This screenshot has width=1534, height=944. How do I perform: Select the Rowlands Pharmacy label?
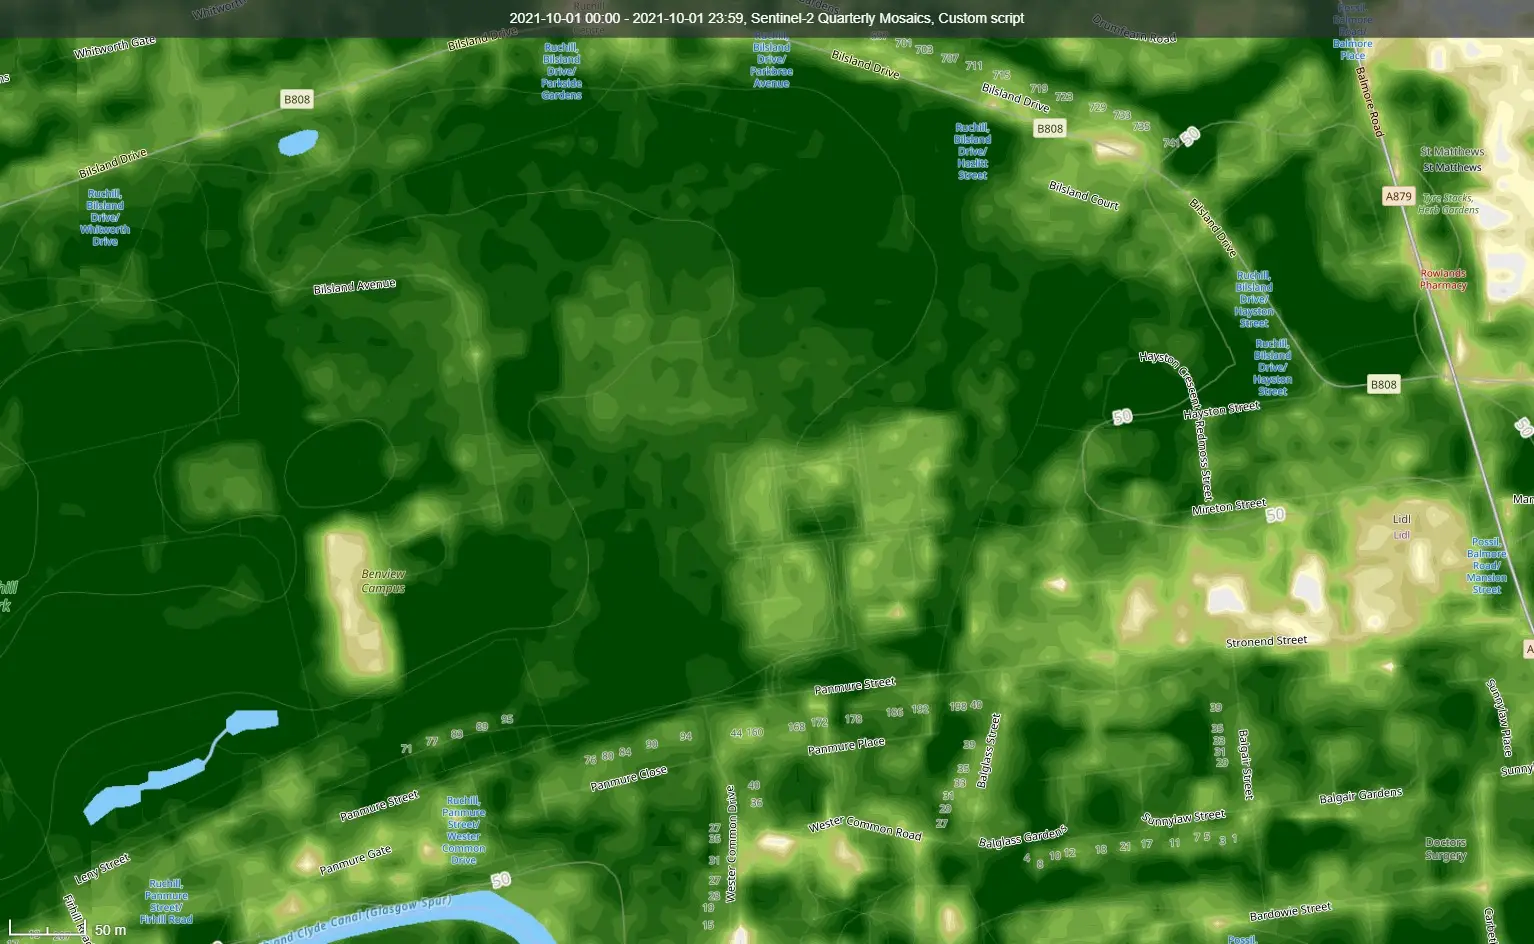(1443, 276)
